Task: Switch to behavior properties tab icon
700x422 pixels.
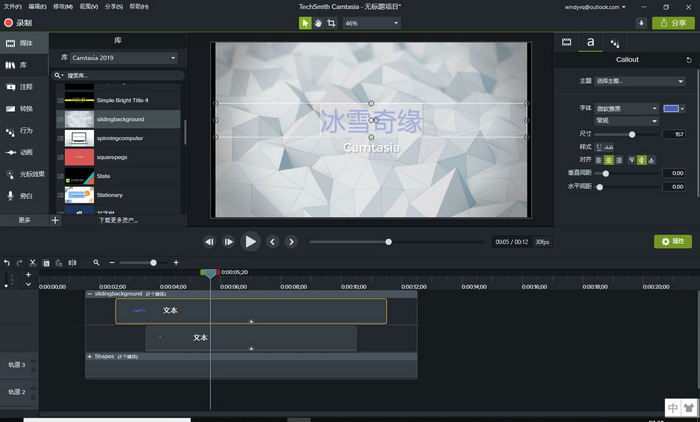Action: [x=615, y=43]
